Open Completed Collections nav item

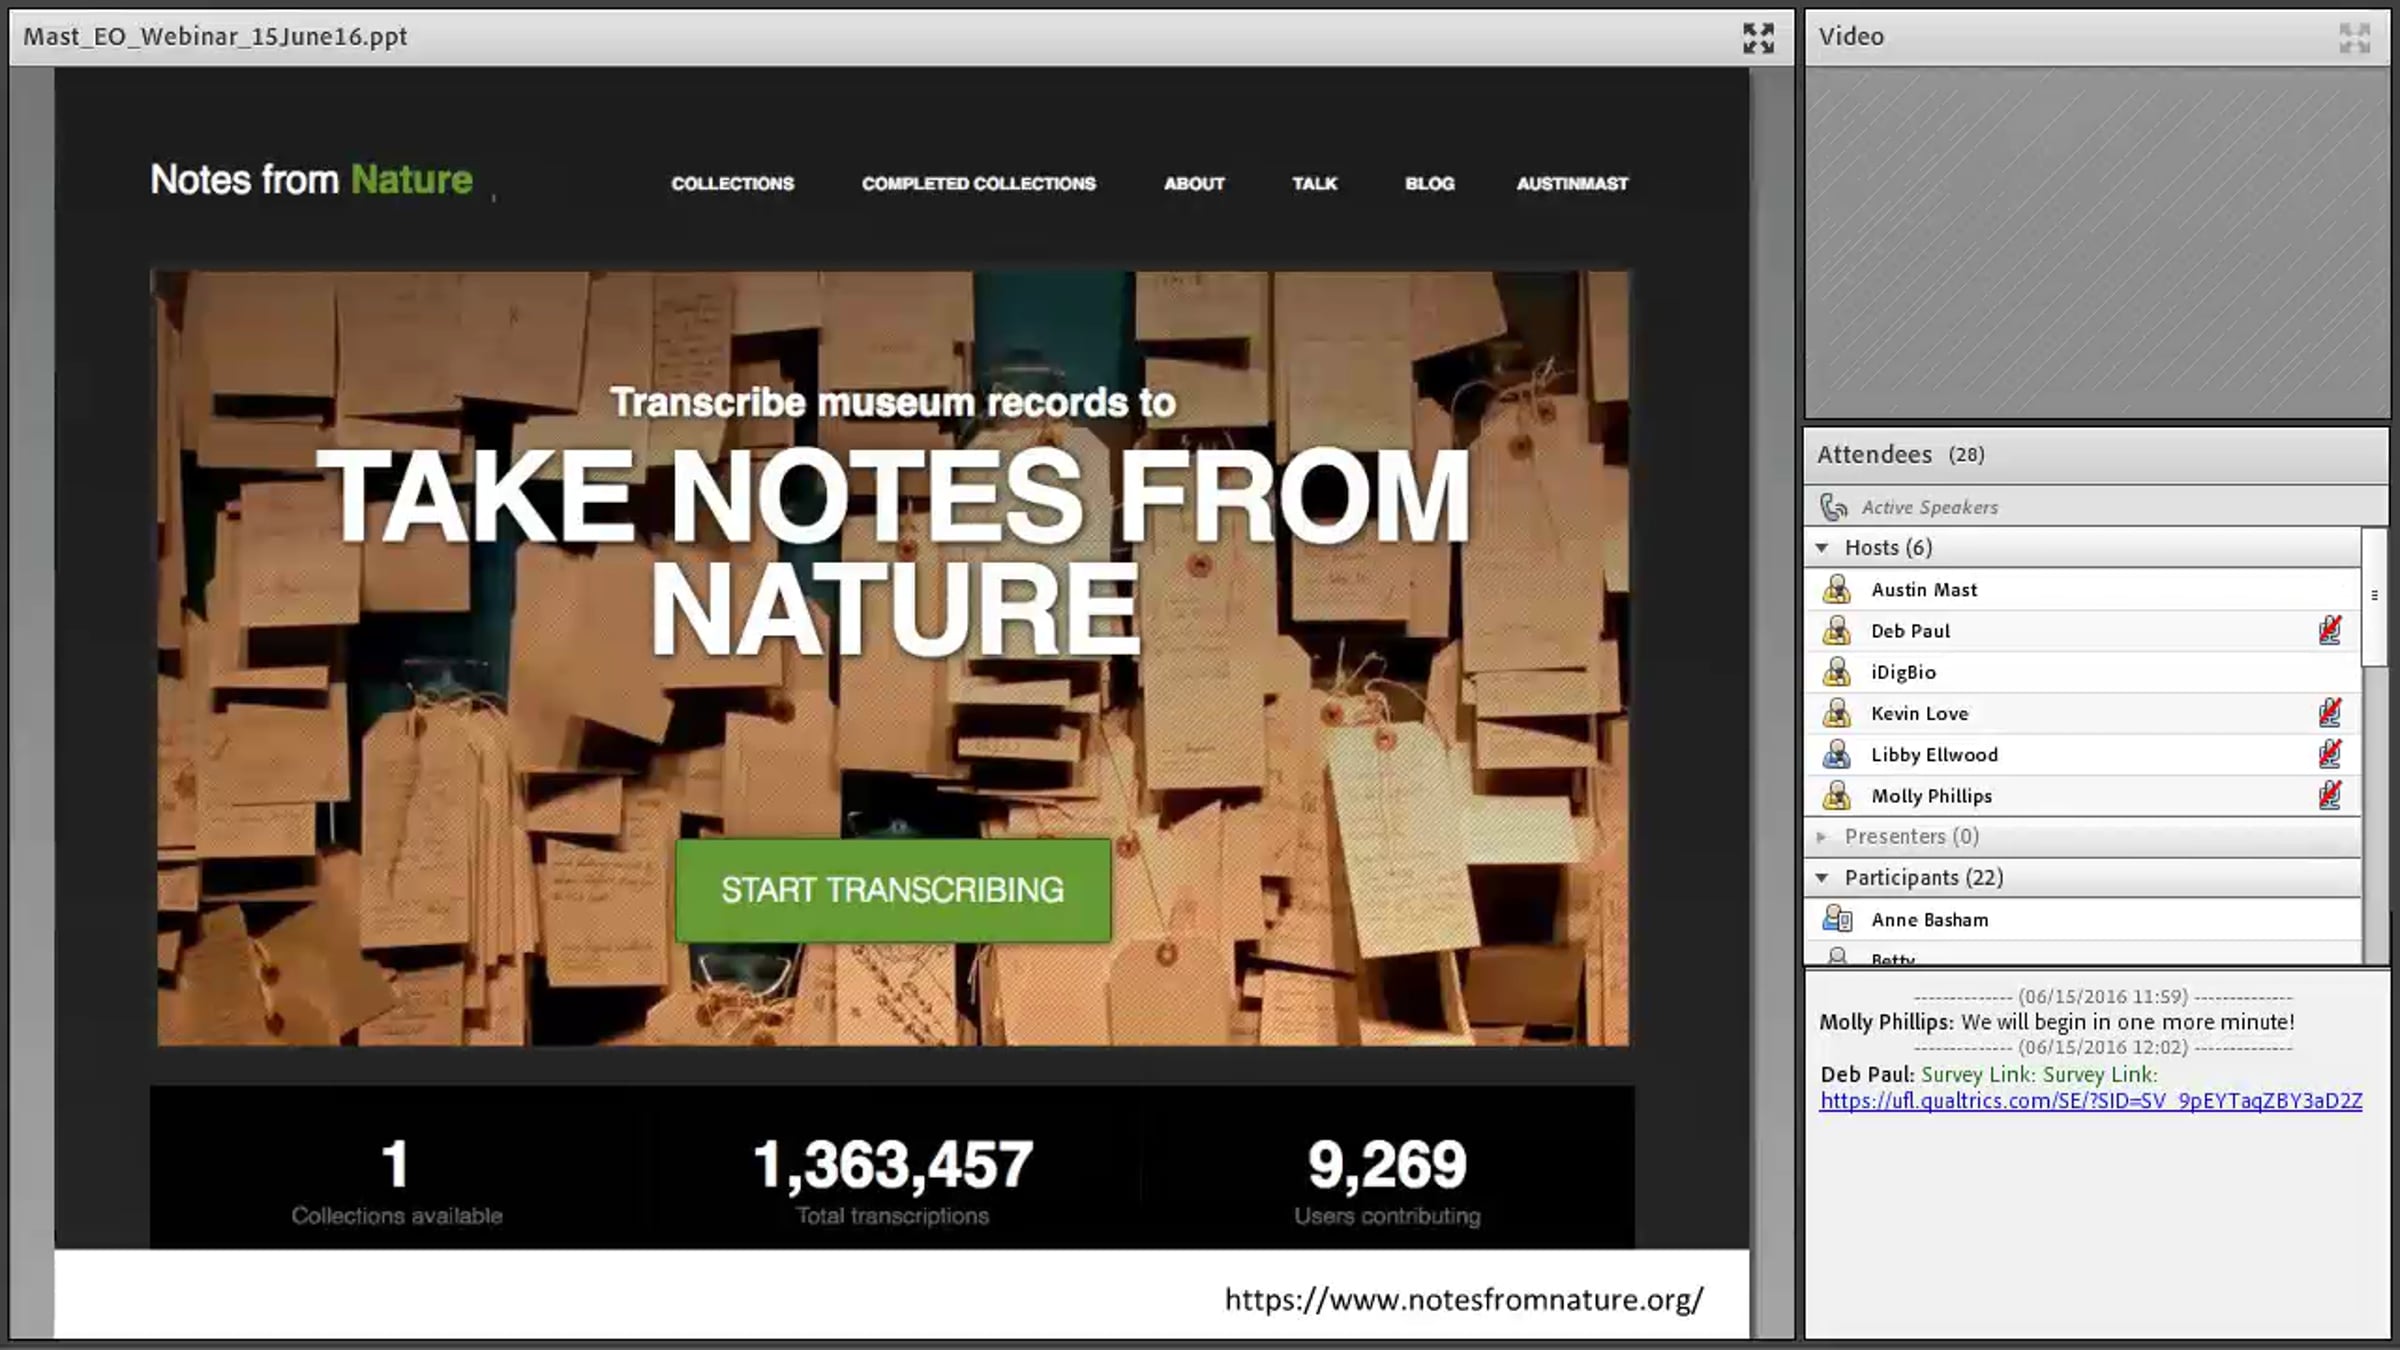978,184
